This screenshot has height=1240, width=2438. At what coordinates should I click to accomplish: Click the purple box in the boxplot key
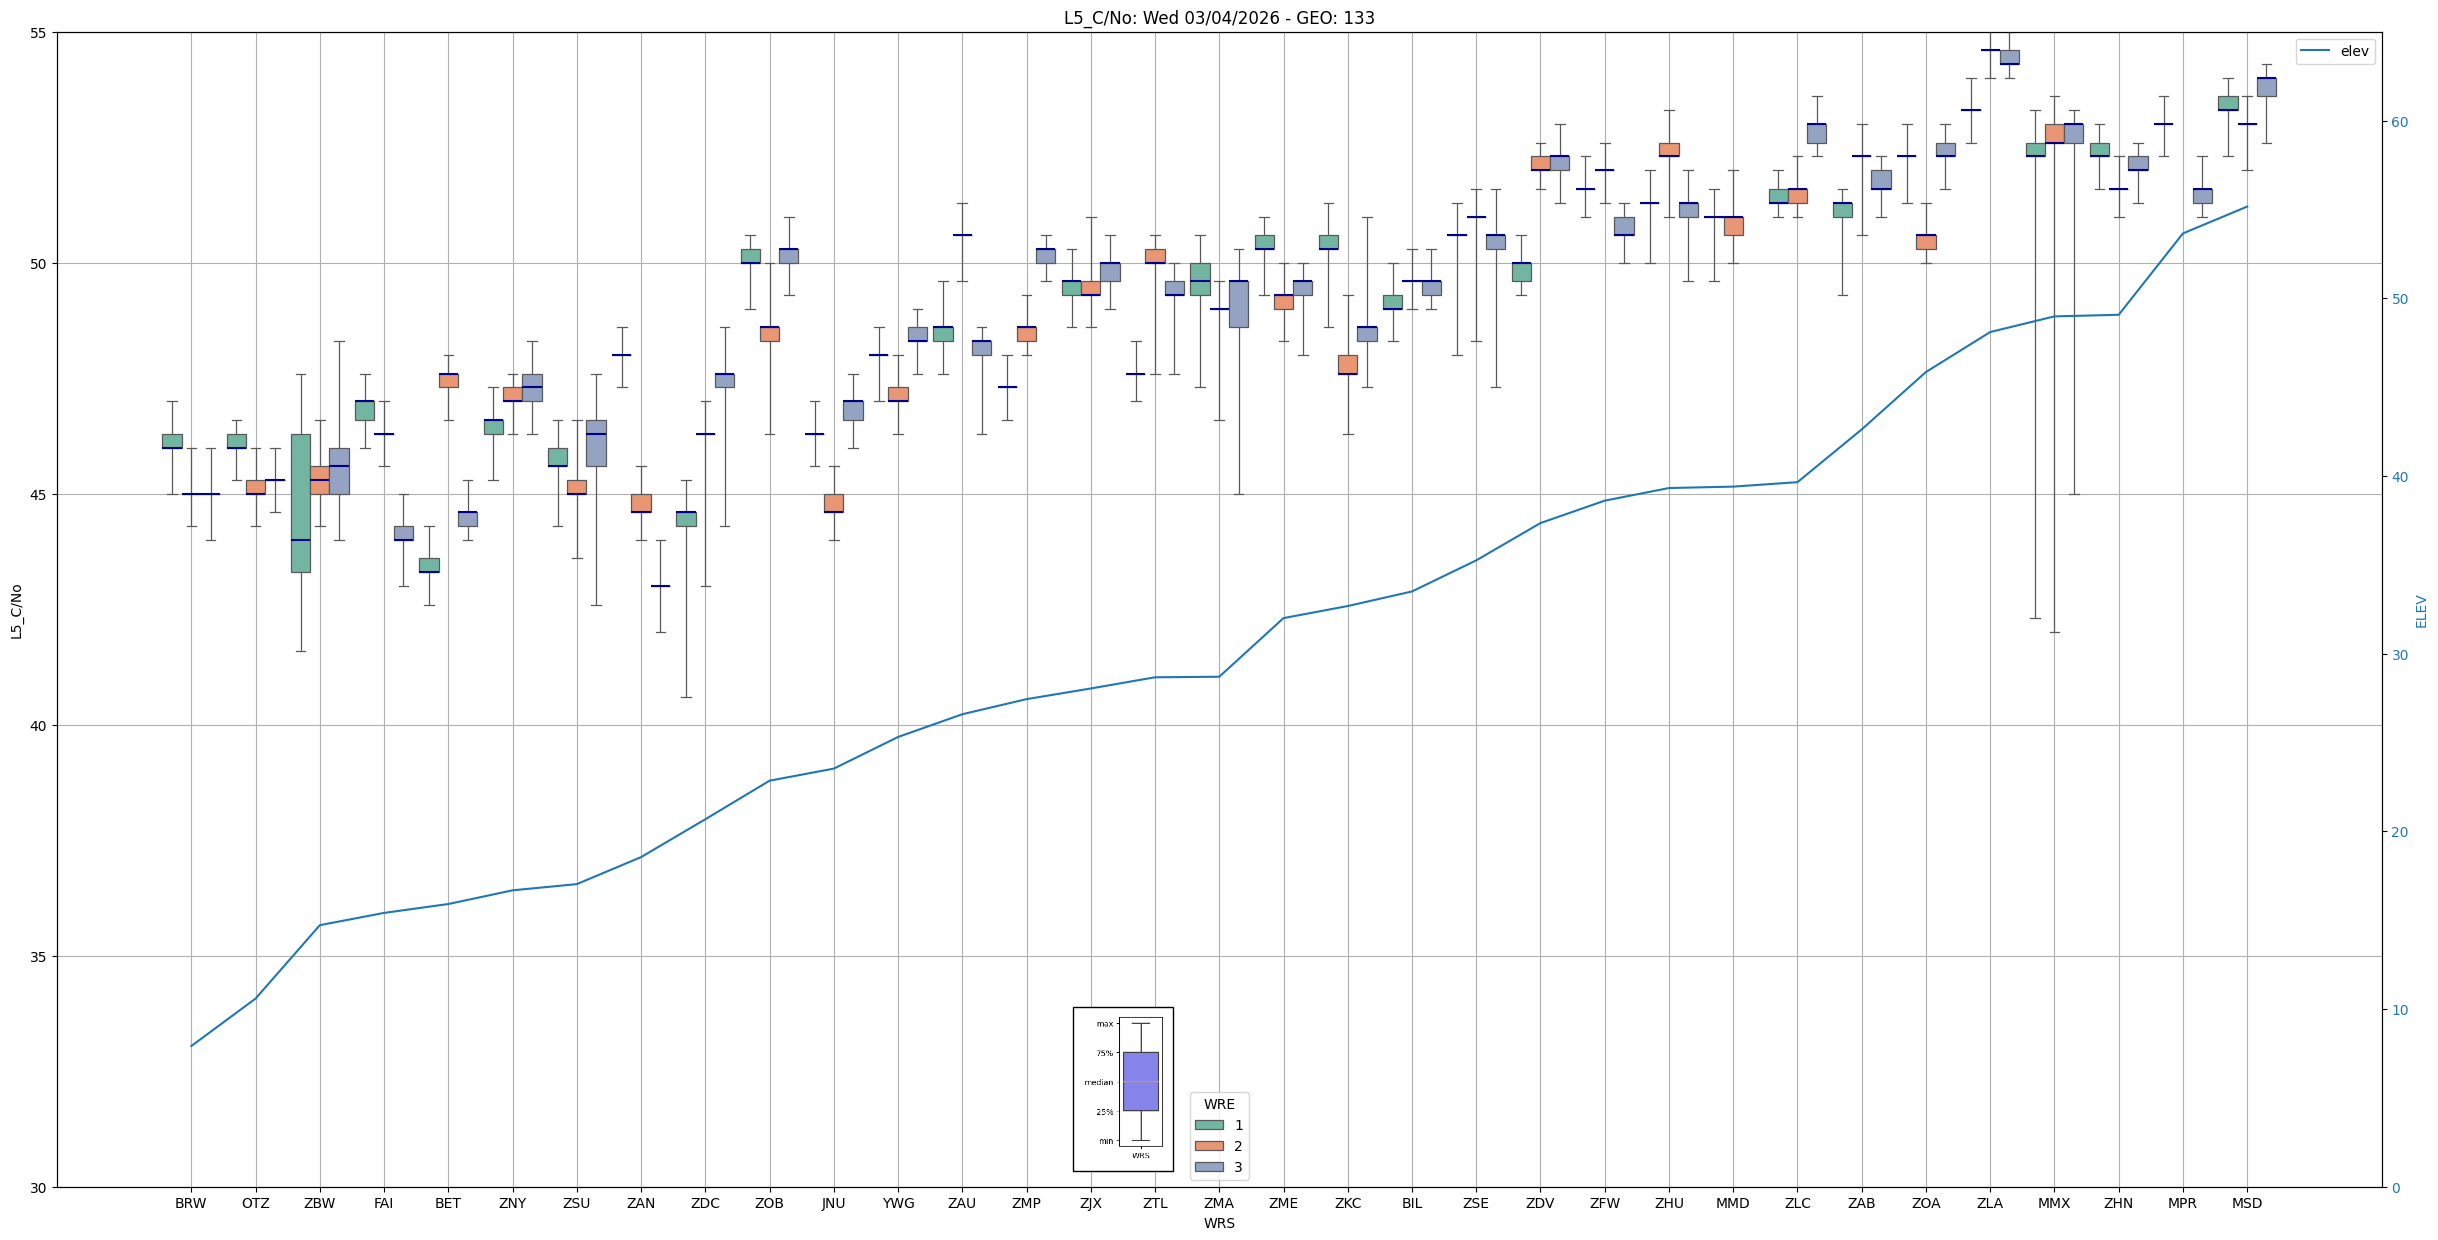tap(1140, 1081)
